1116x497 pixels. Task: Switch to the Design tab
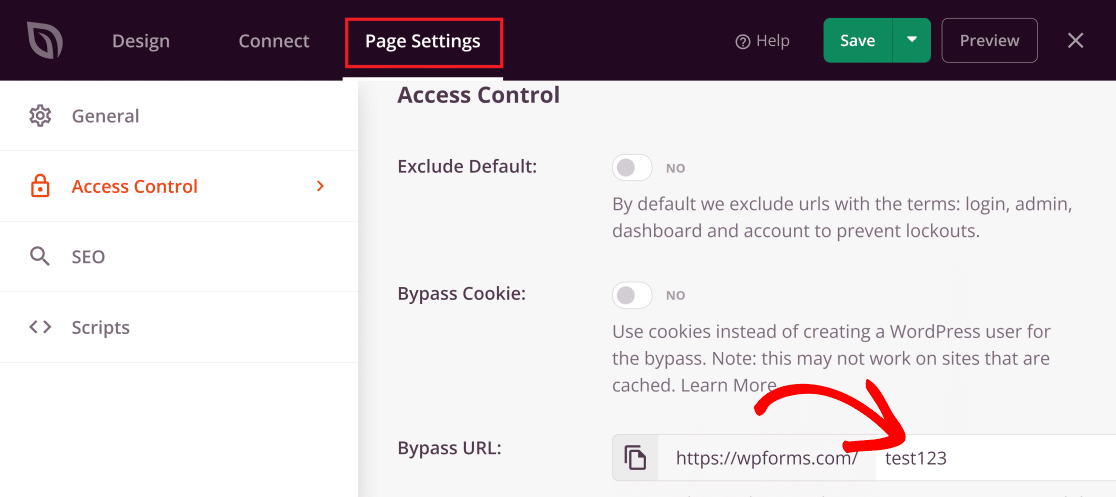pyautogui.click(x=141, y=41)
